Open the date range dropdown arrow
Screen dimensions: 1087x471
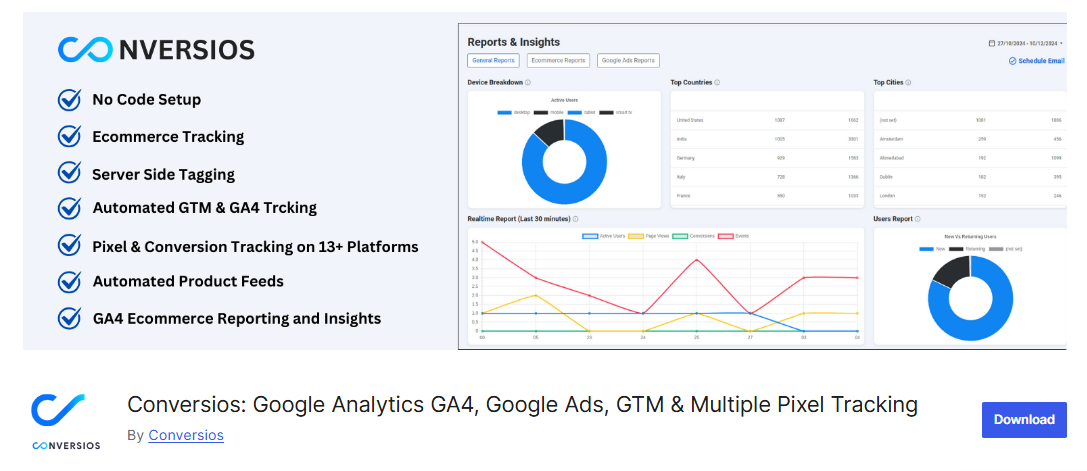[1061, 43]
